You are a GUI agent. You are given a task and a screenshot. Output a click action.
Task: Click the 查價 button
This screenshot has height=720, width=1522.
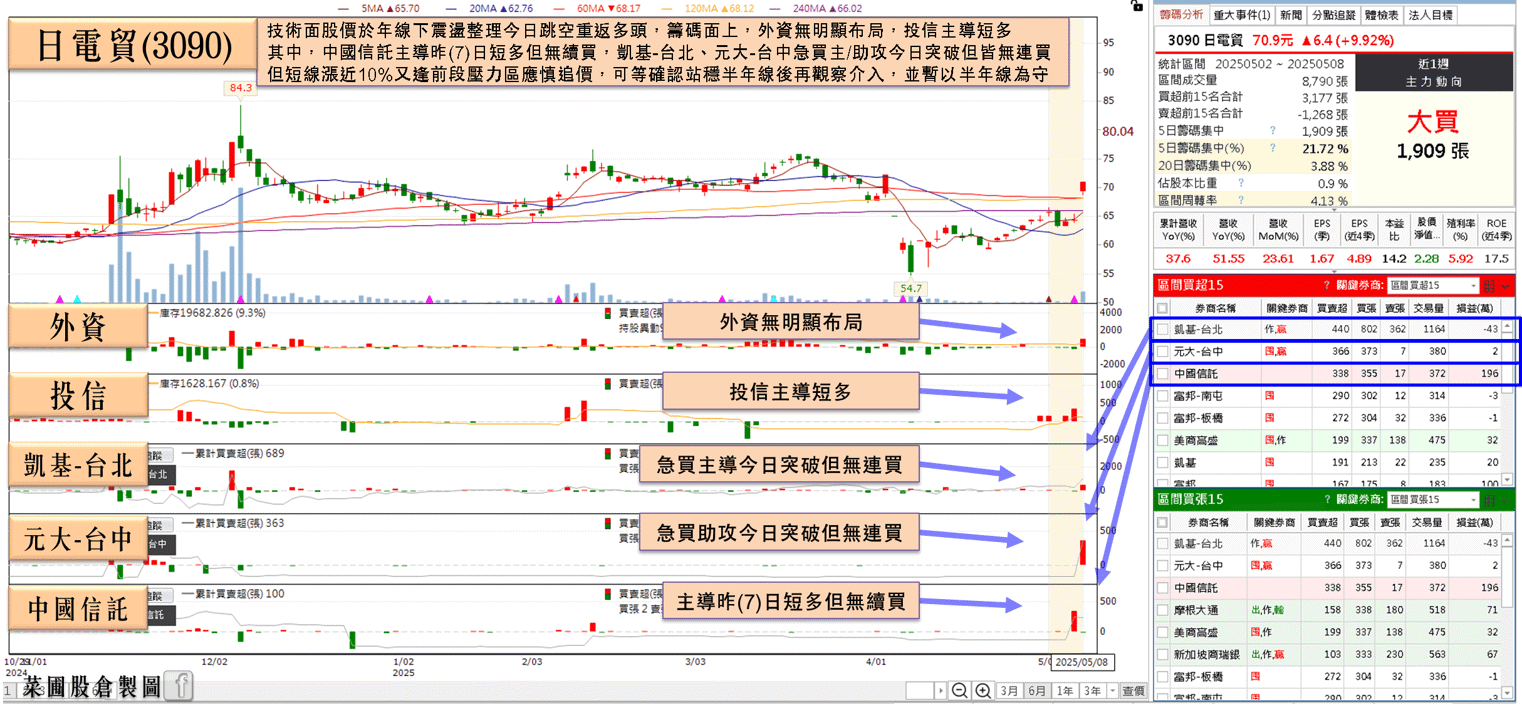pyautogui.click(x=1133, y=691)
